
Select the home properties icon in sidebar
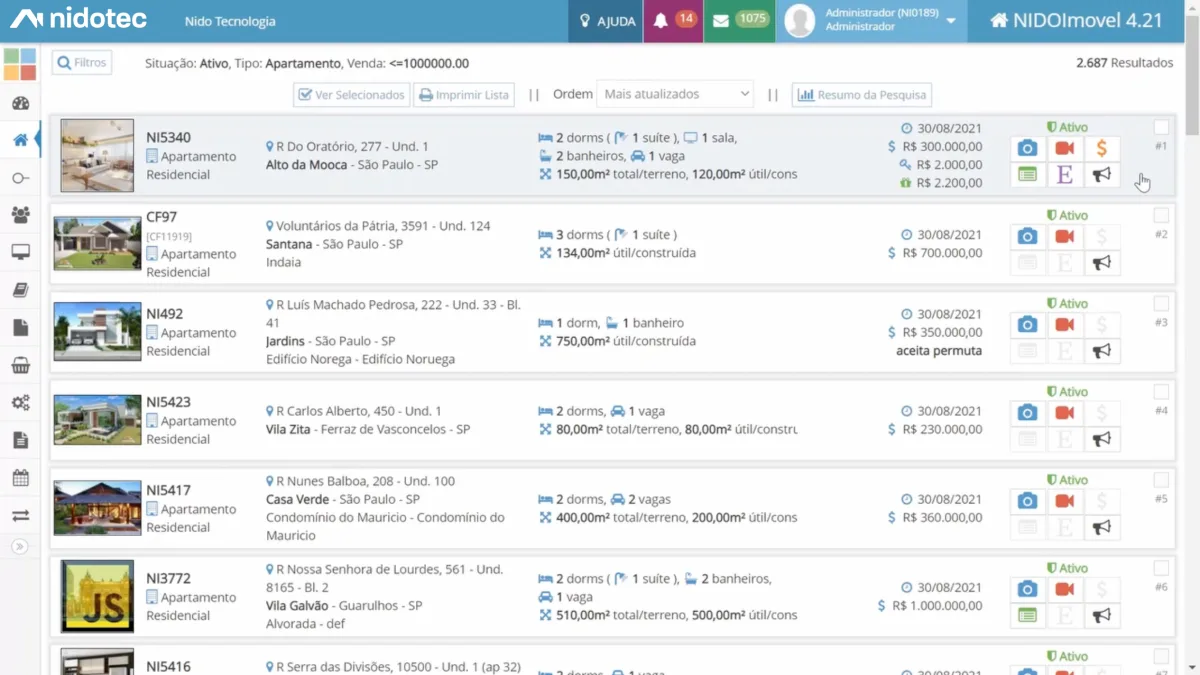click(x=20, y=140)
